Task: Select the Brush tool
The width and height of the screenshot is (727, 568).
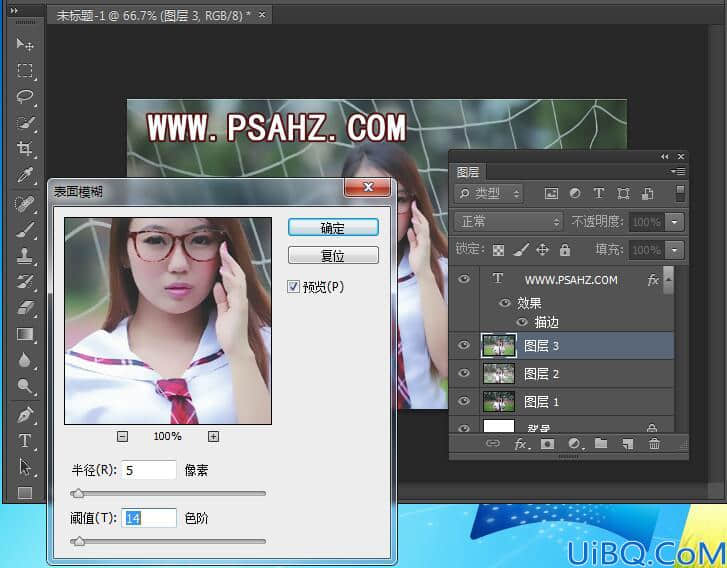Action: click(x=25, y=230)
